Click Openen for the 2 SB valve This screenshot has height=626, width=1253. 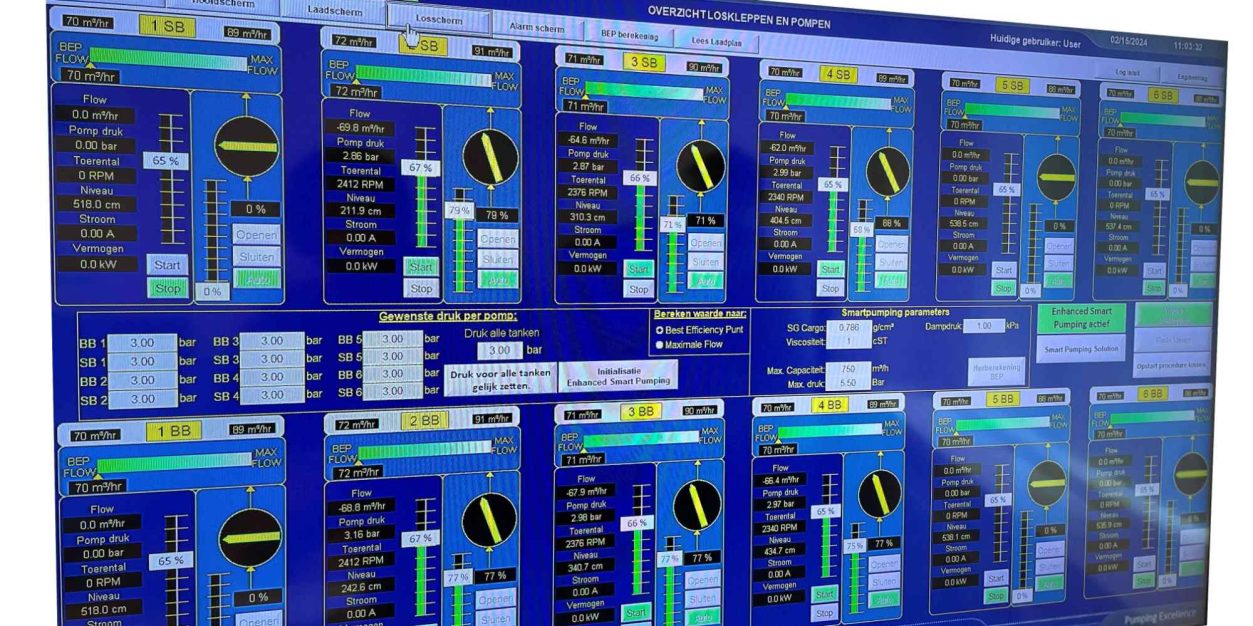click(497, 239)
